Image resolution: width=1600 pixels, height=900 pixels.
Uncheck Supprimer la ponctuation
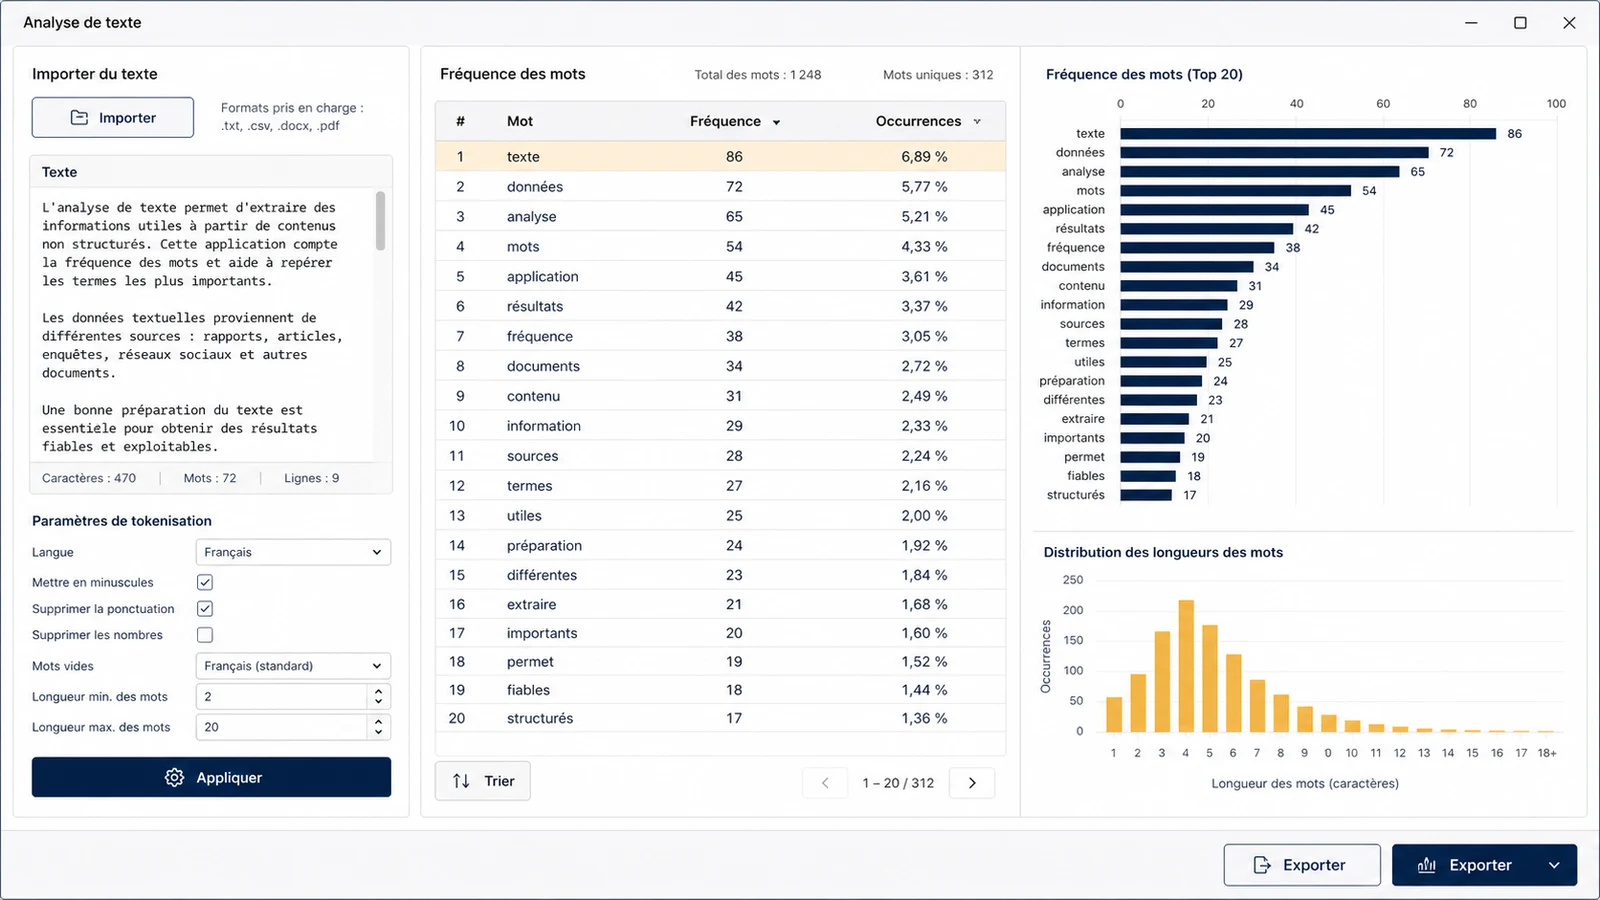pyautogui.click(x=205, y=609)
